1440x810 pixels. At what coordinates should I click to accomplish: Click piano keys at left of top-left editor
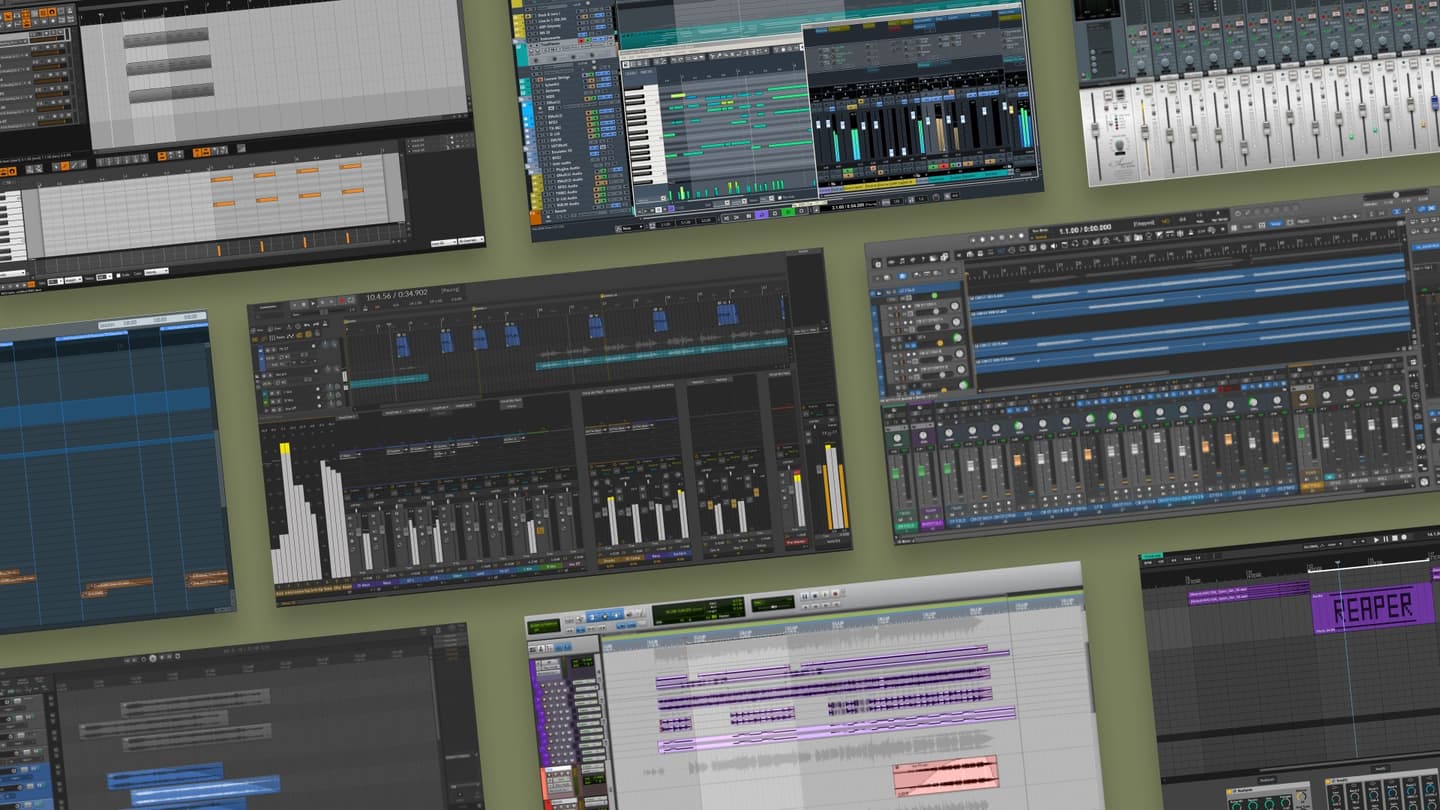click(11, 225)
